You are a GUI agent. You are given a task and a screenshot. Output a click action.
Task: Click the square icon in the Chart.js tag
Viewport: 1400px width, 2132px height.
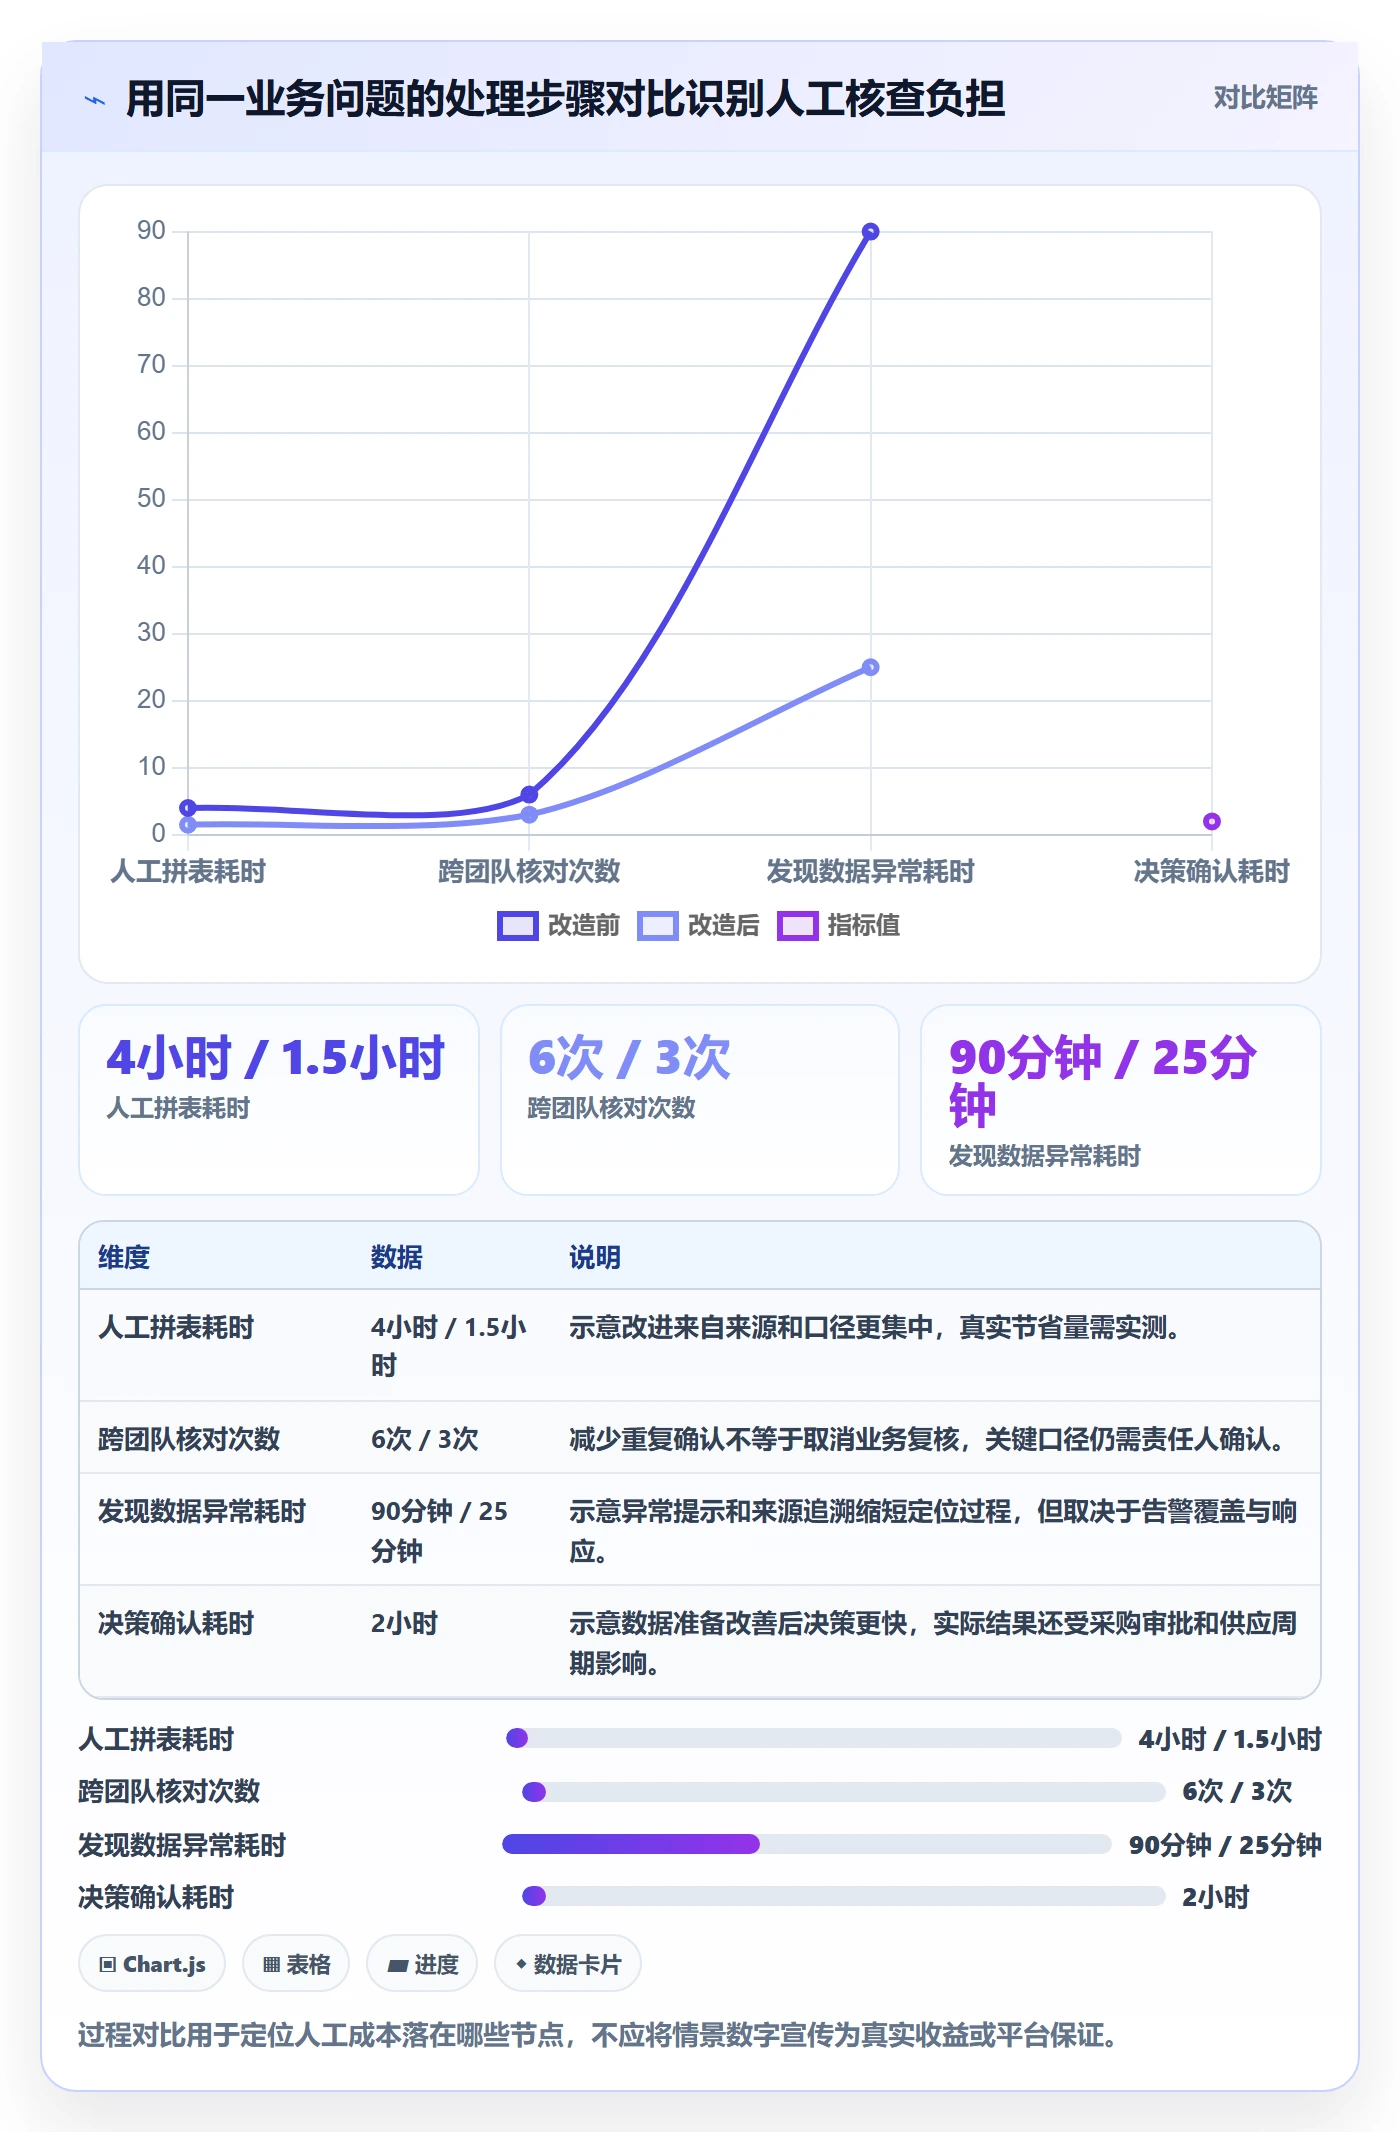tap(108, 1964)
